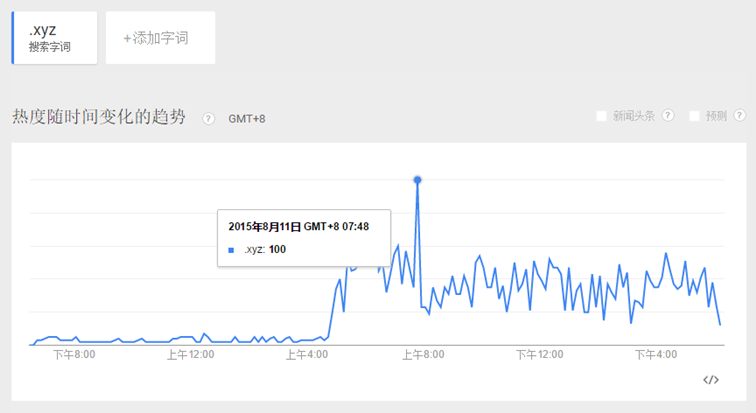Click blue legend square in tooltip

point(231,250)
